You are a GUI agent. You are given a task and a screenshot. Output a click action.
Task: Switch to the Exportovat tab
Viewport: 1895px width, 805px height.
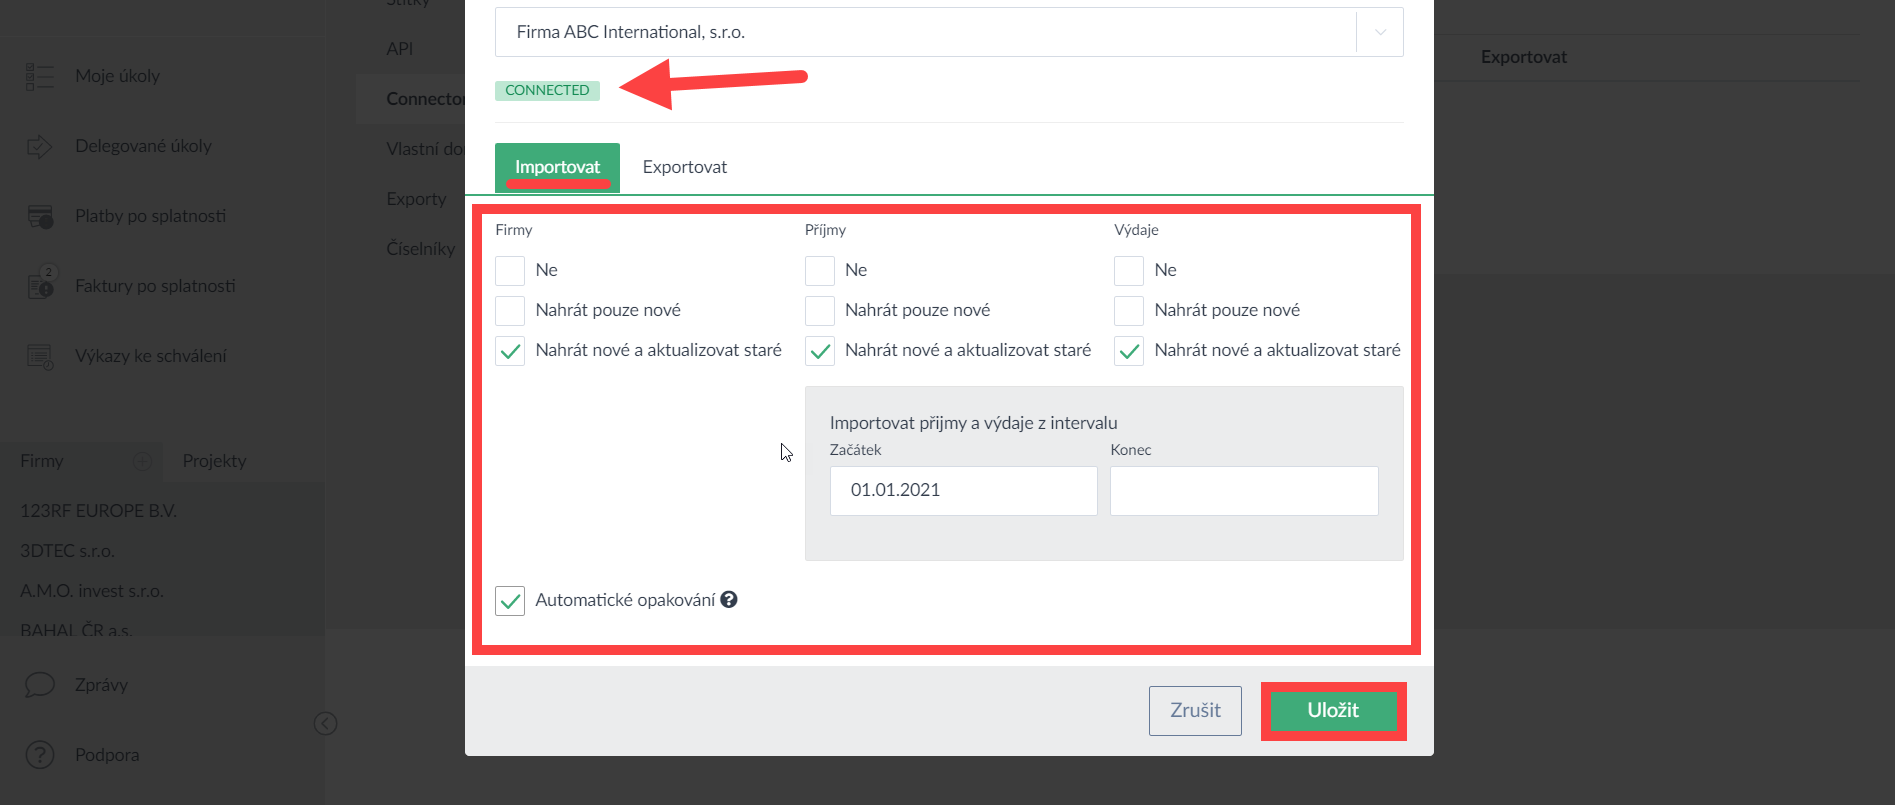click(x=684, y=167)
